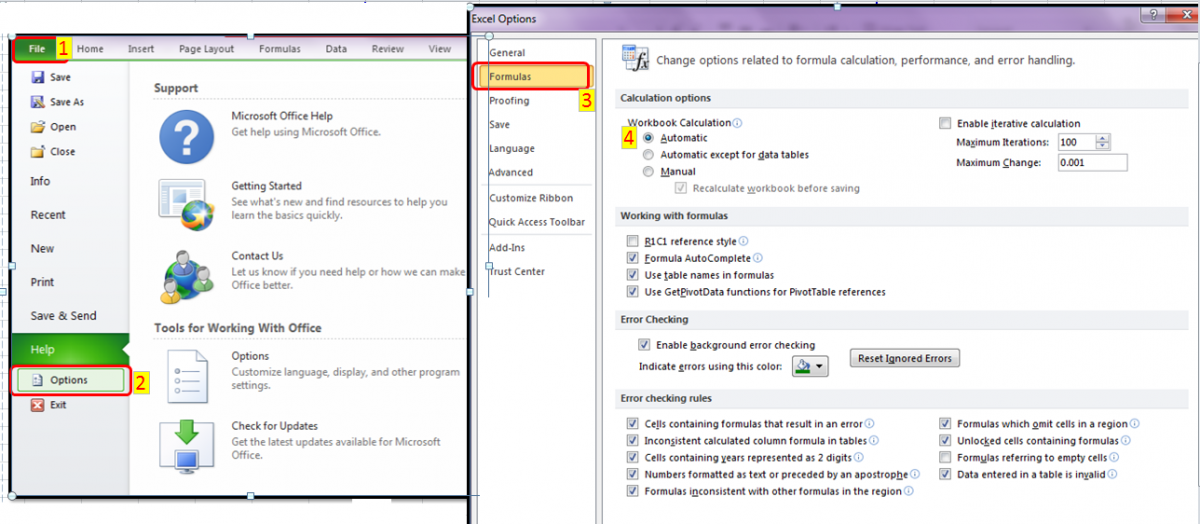Click the Options page icon in Help menu

(x=38, y=380)
